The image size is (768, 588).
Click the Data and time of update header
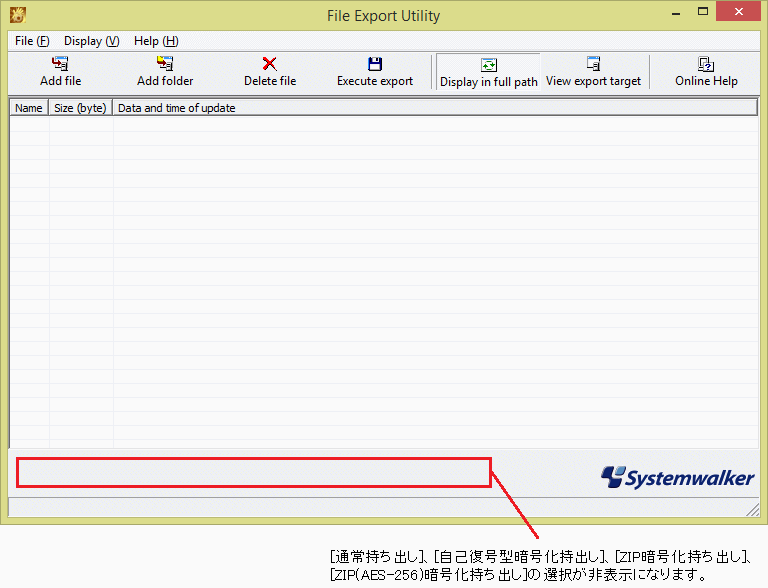435,108
